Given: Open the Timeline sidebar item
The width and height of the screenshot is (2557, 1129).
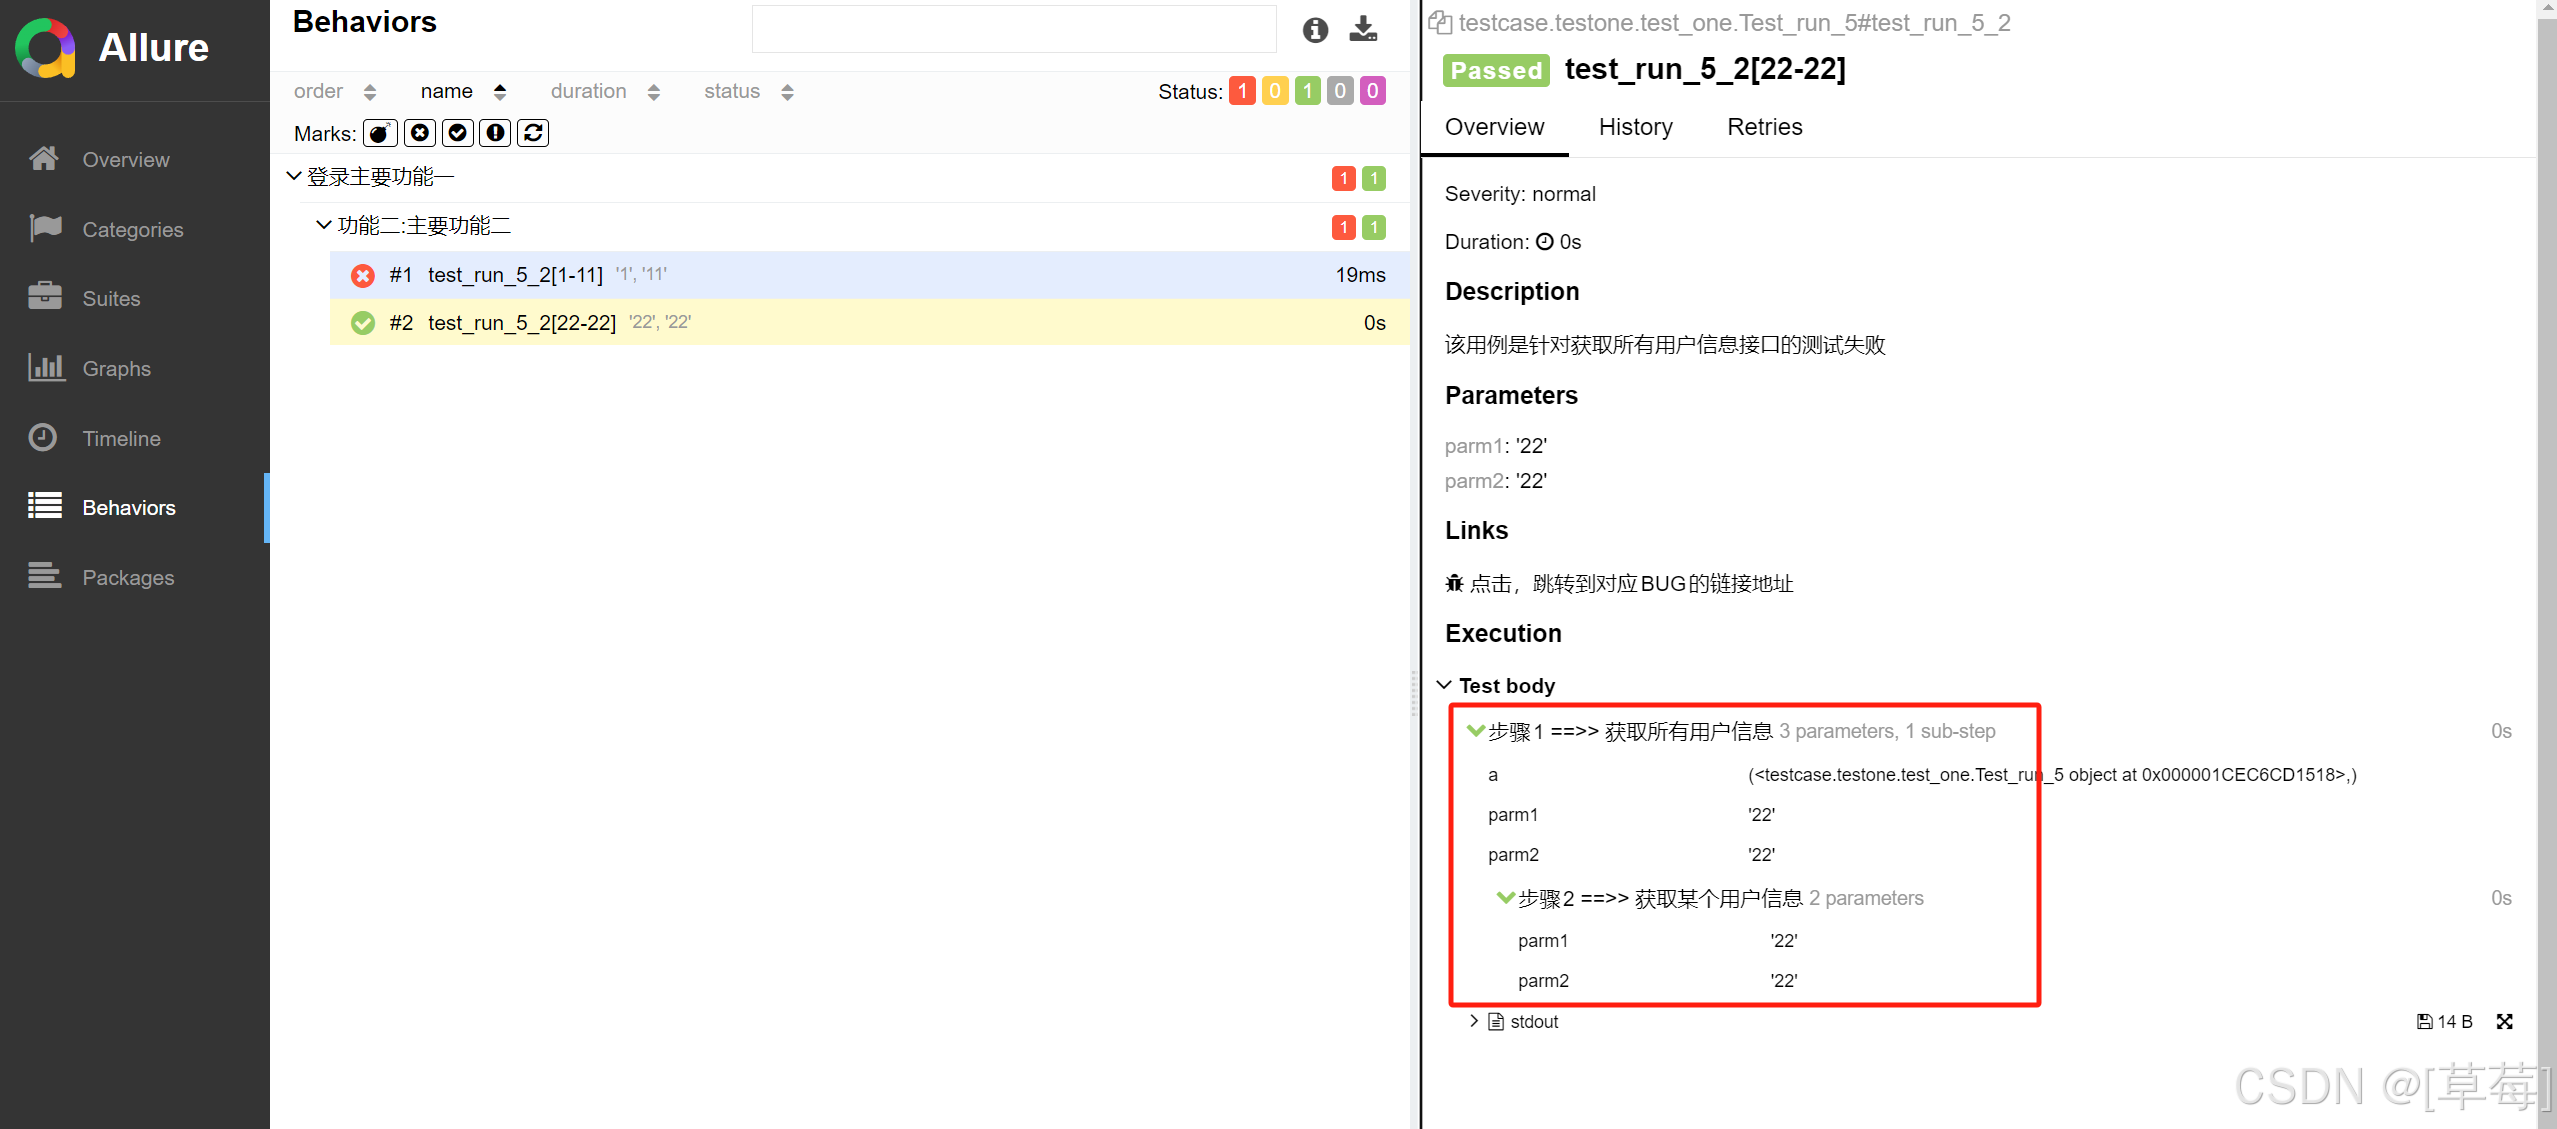Looking at the screenshot, I should click(121, 438).
